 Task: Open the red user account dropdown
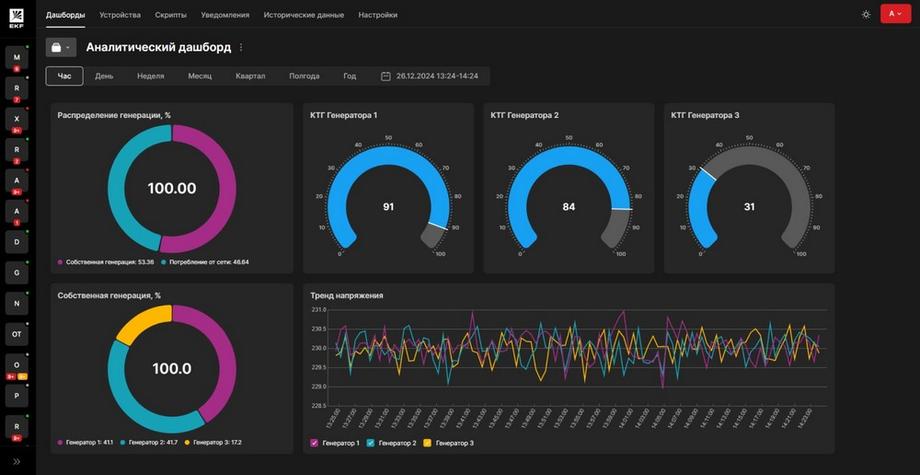click(x=895, y=14)
